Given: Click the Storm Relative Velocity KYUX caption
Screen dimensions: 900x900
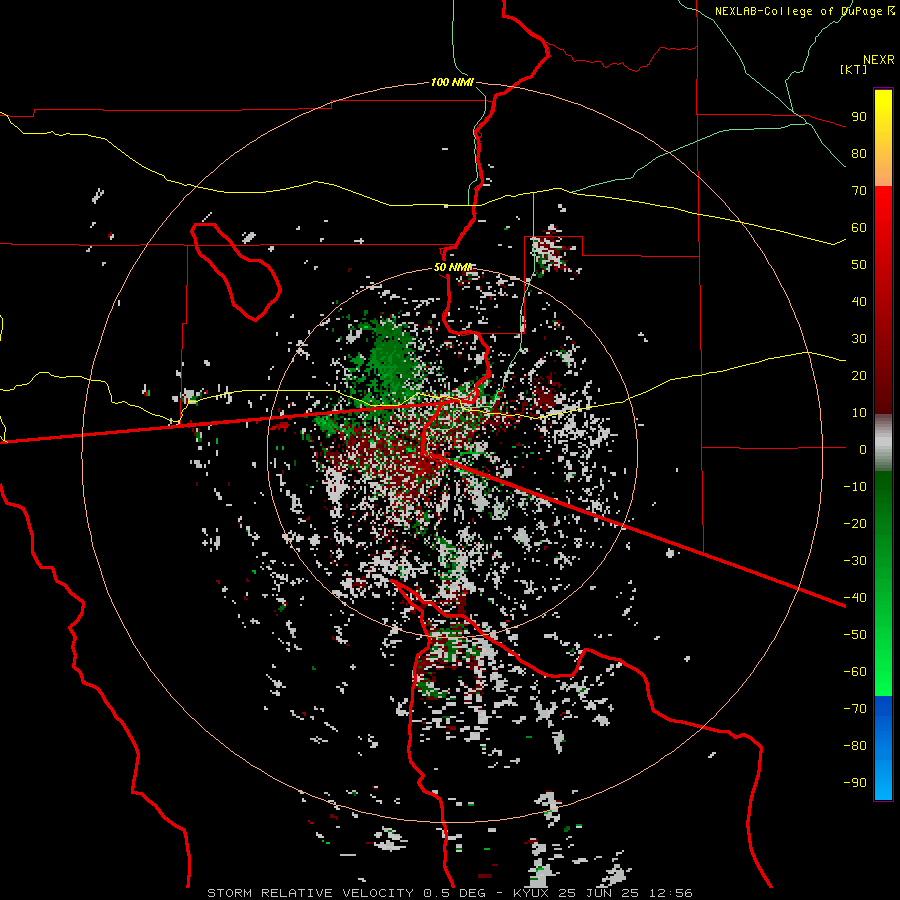Looking at the screenshot, I should pos(449,893).
